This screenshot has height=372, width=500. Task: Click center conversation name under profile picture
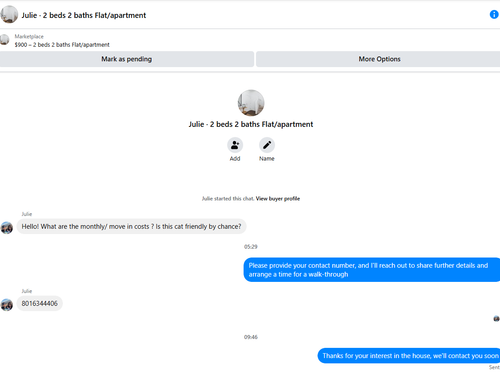251,124
